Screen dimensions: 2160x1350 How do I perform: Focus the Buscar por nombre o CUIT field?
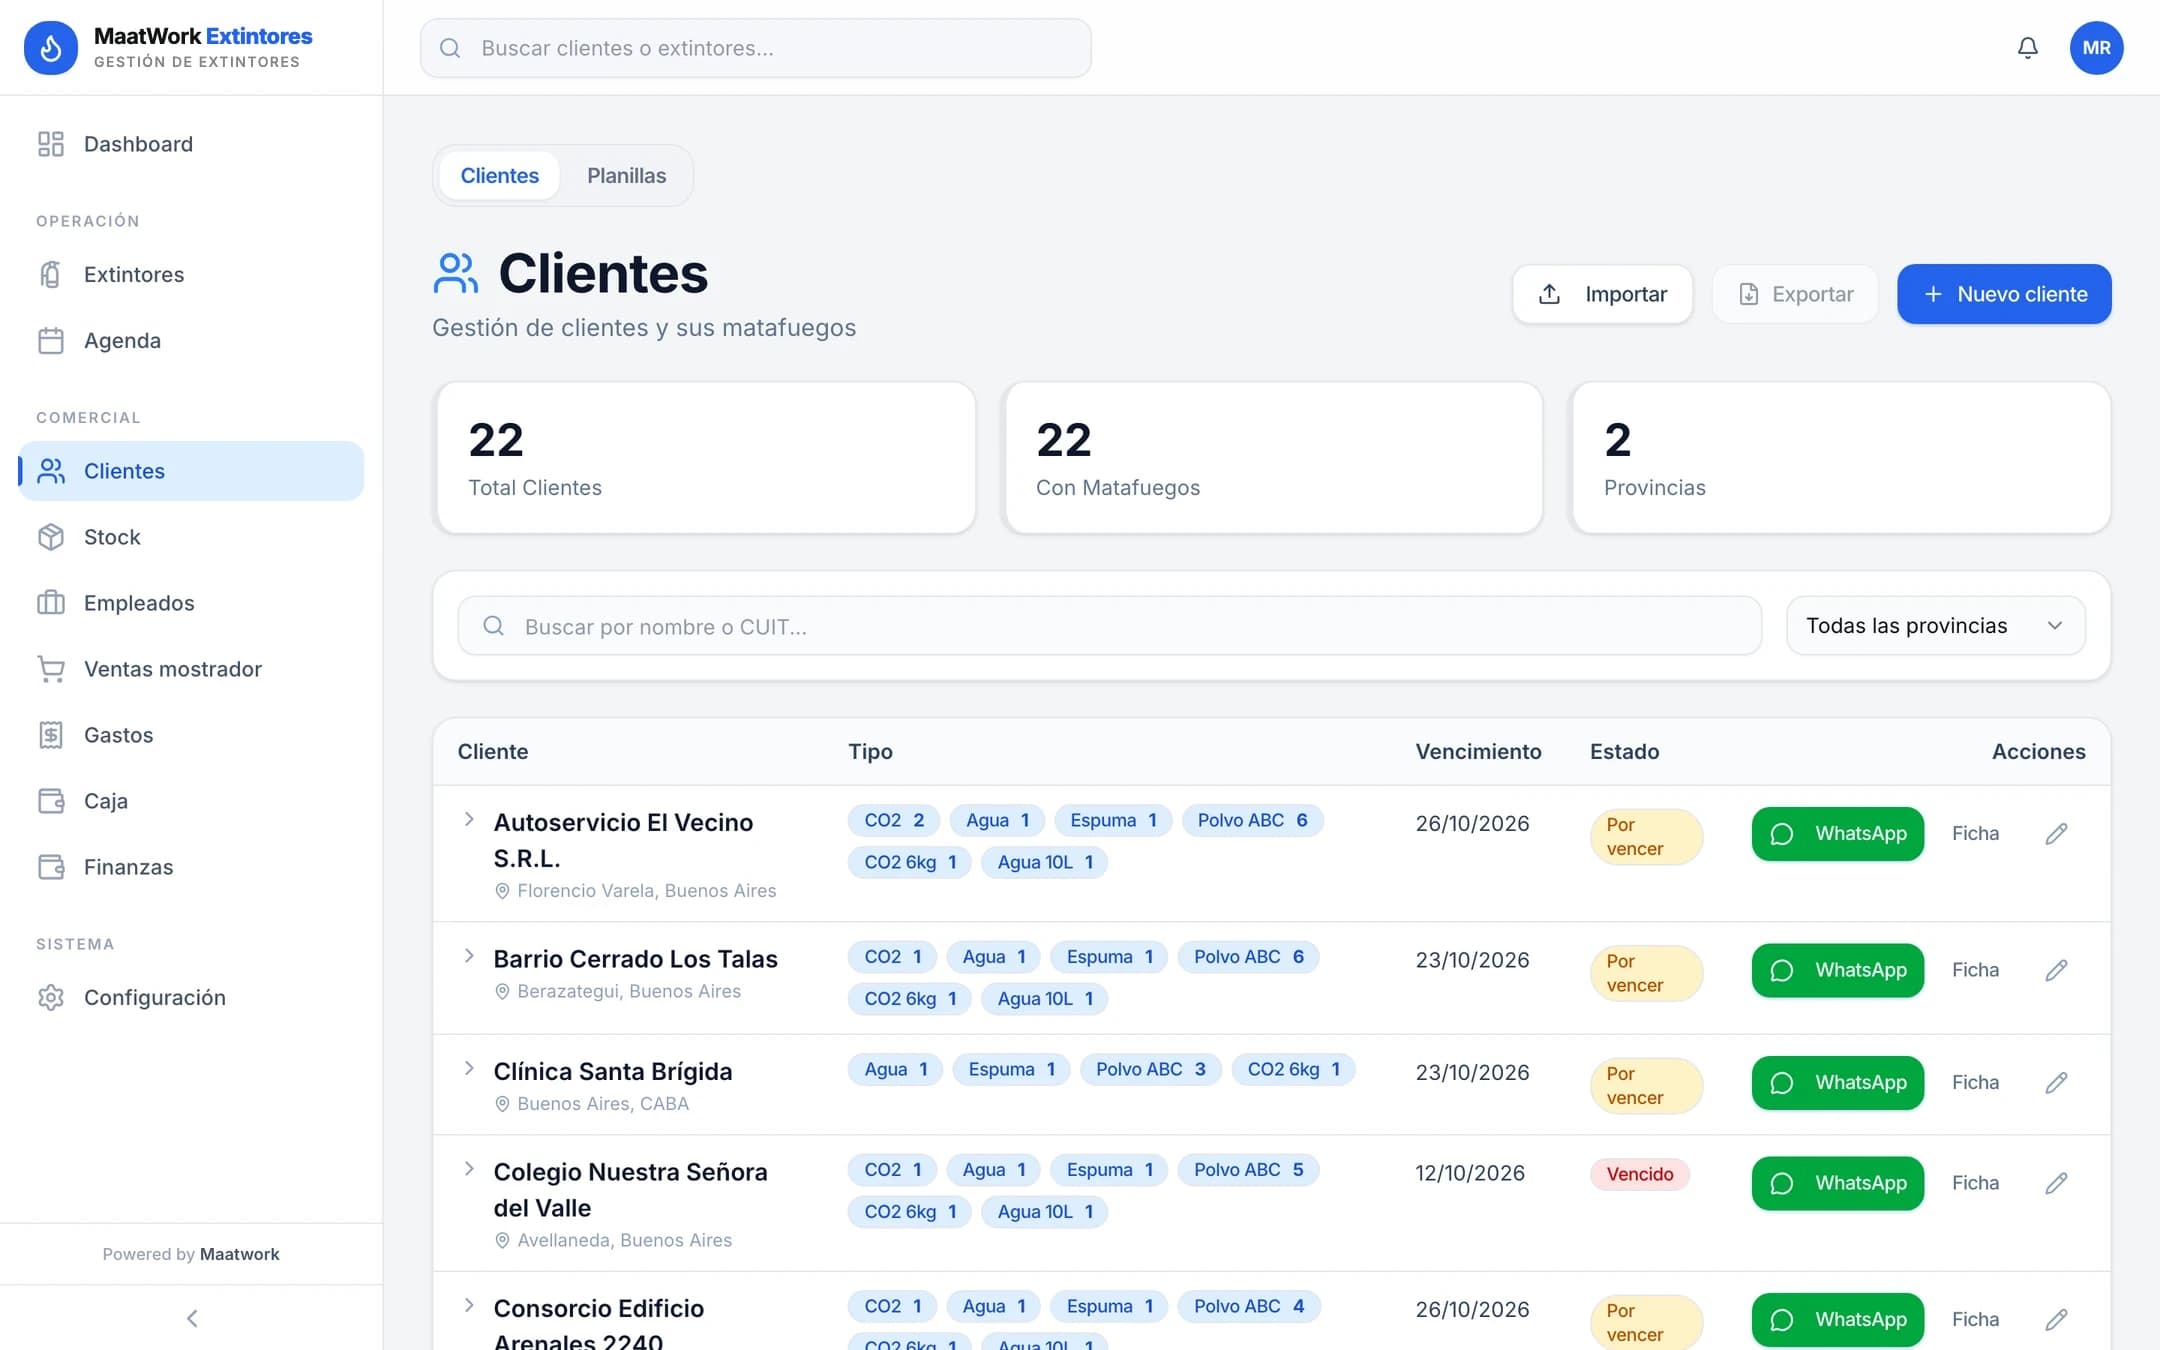(1109, 626)
